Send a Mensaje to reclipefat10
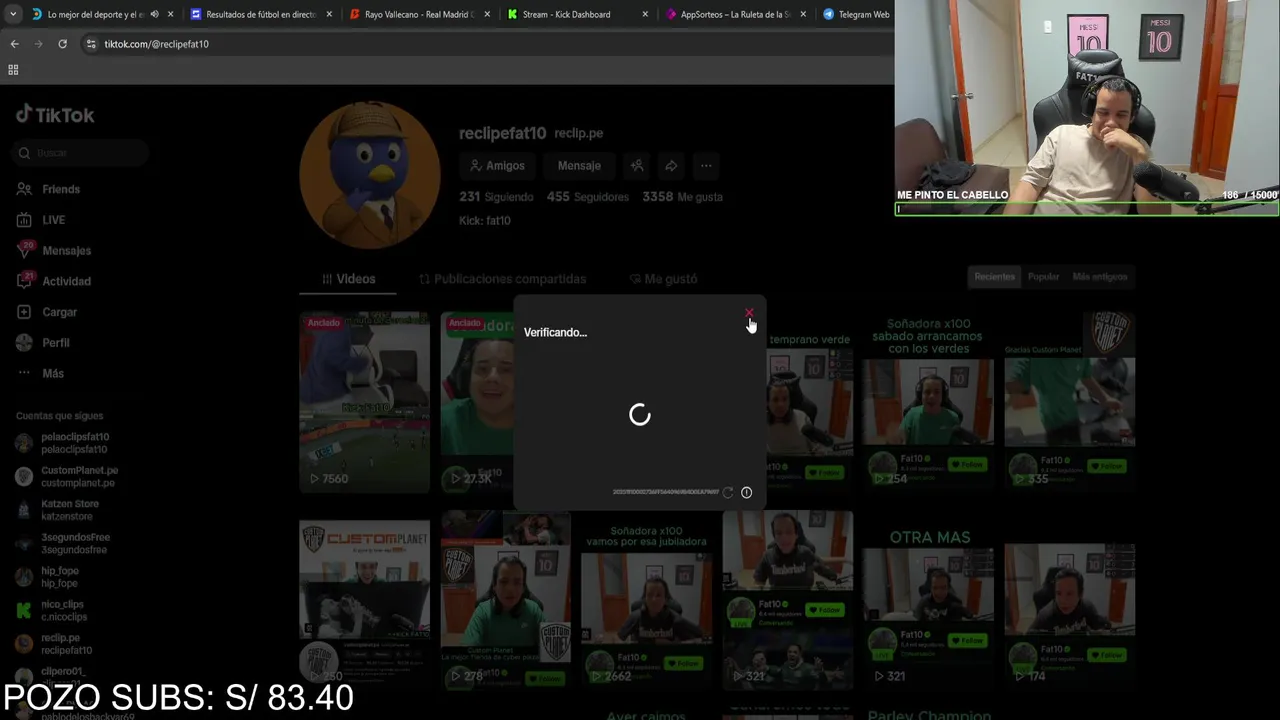Screen dimensions: 1280x720 coord(579,166)
